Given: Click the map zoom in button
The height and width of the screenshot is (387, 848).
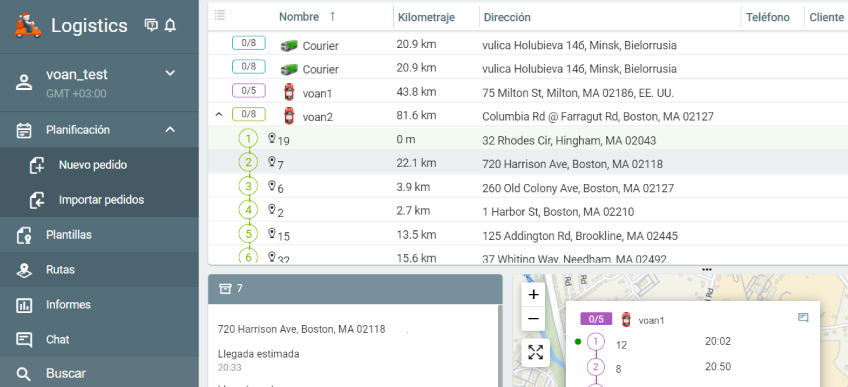Looking at the screenshot, I should 533,295.
